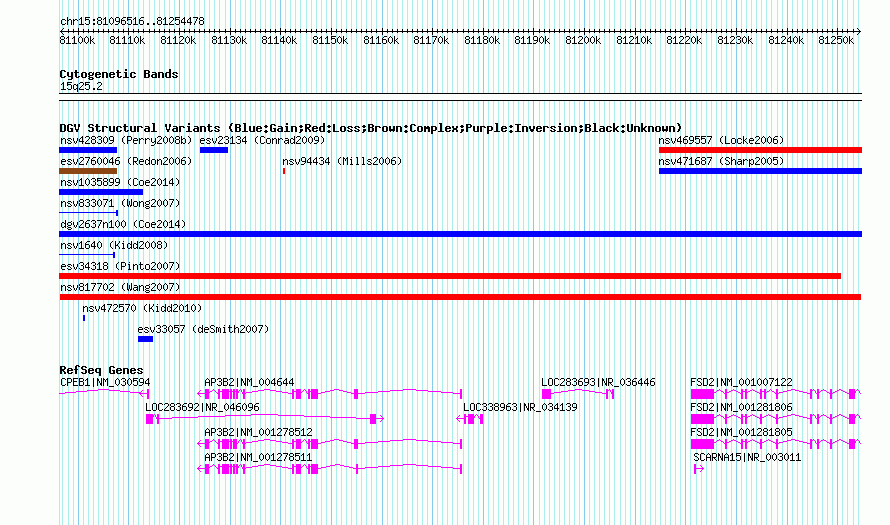The height and width of the screenshot is (525, 890).
Task: Click the esv33057 (deSmith2007) label
Action: [x=203, y=329]
